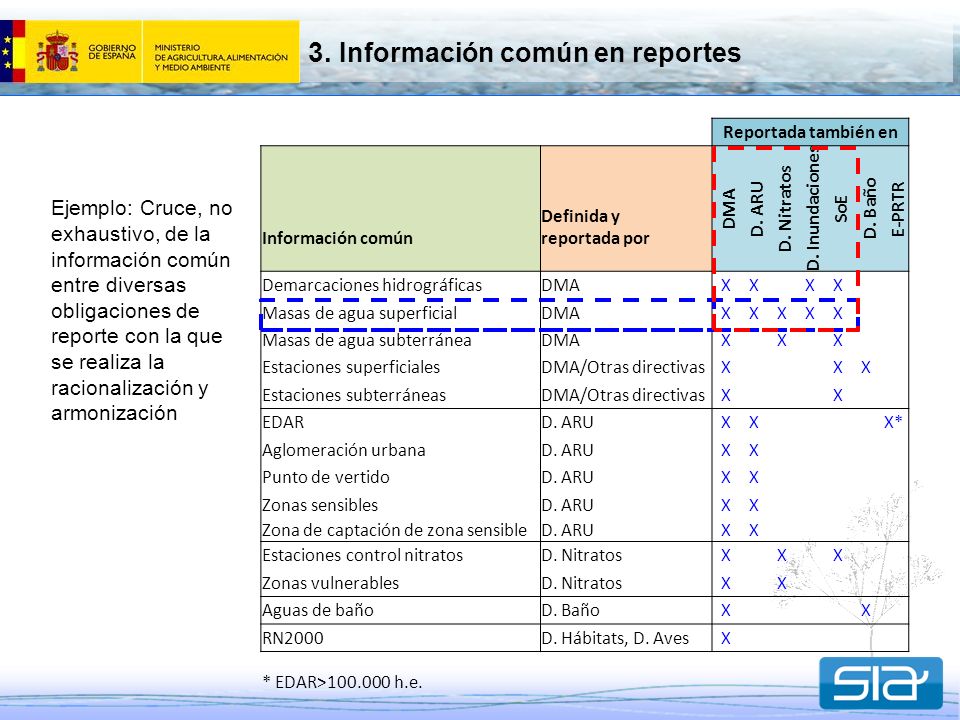This screenshot has height=720, width=960.
Task: Click the 'Estaciones control nitratos' row label
Action: (362, 555)
